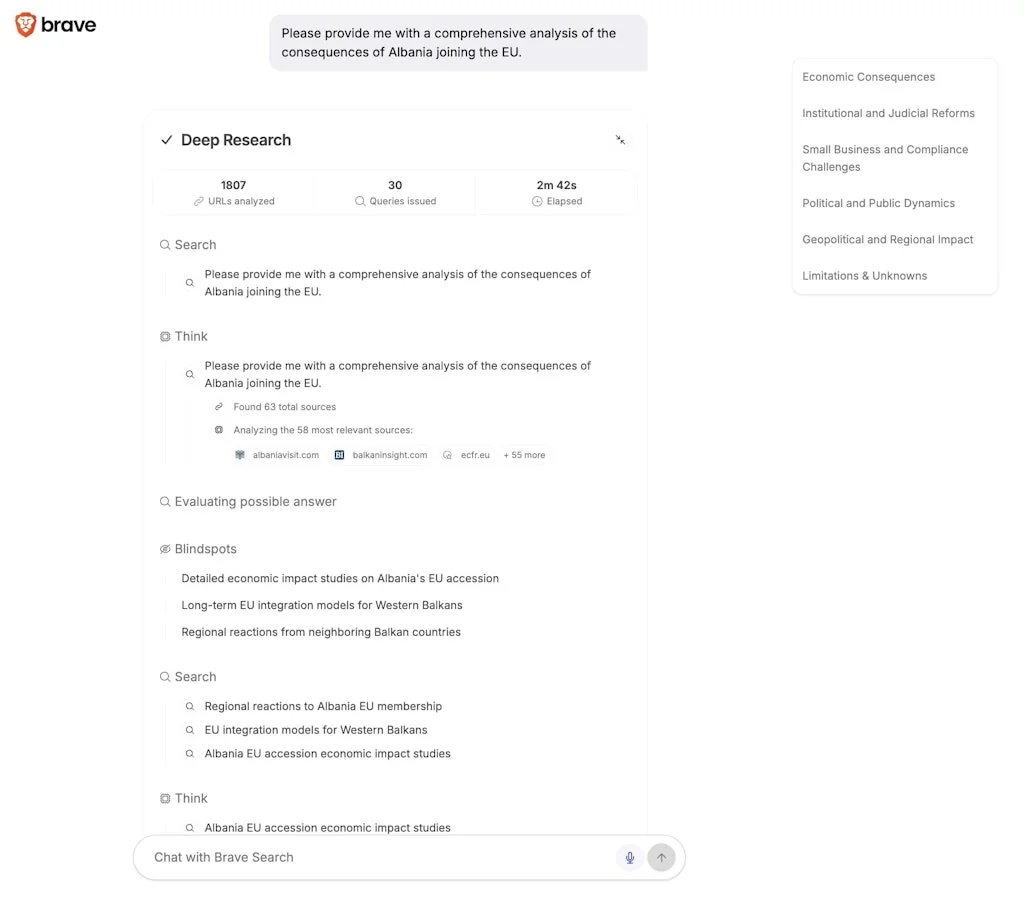Click the microphone icon in the chat bar
1024x898 pixels.
click(x=630, y=857)
